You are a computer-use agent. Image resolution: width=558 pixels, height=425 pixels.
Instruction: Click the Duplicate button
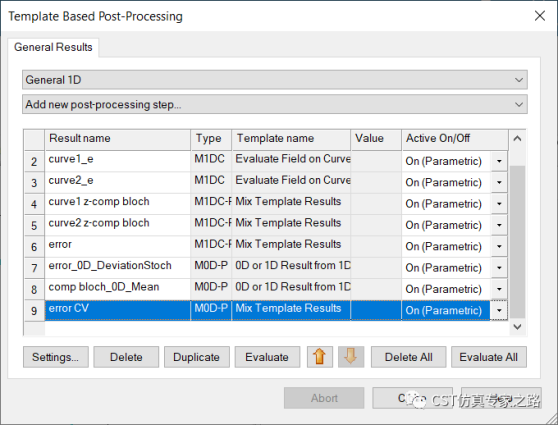click(196, 357)
